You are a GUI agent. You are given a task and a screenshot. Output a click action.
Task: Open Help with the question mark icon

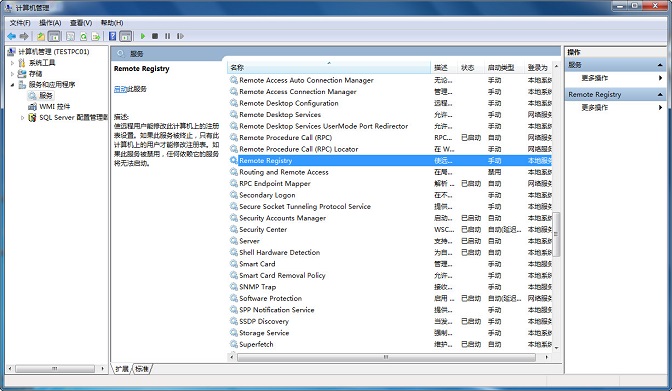(112, 36)
